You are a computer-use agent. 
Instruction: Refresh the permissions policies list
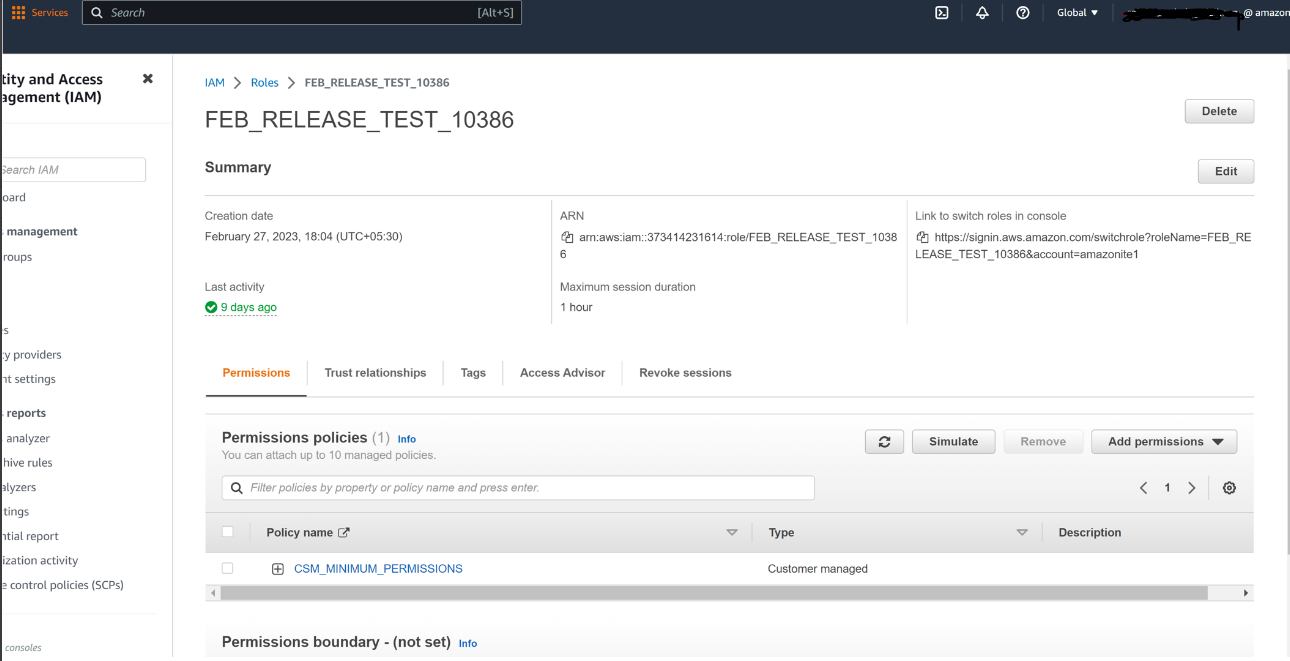pyautogui.click(x=884, y=441)
